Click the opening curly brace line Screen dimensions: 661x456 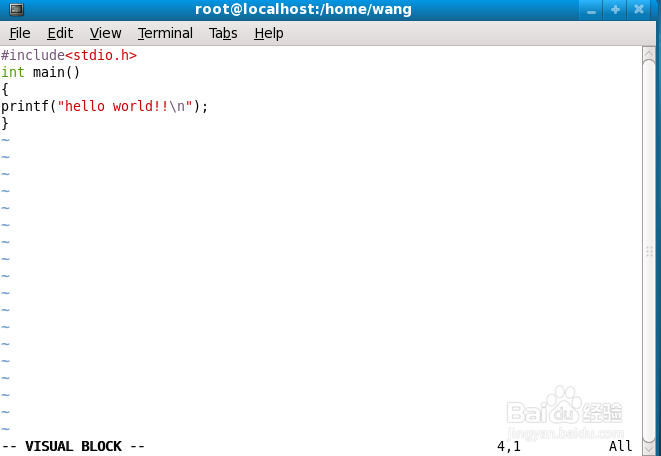[x=5, y=89]
